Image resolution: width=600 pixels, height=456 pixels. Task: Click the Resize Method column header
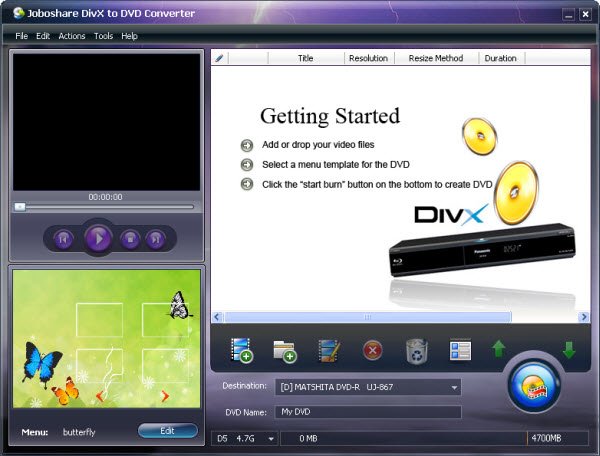point(436,58)
